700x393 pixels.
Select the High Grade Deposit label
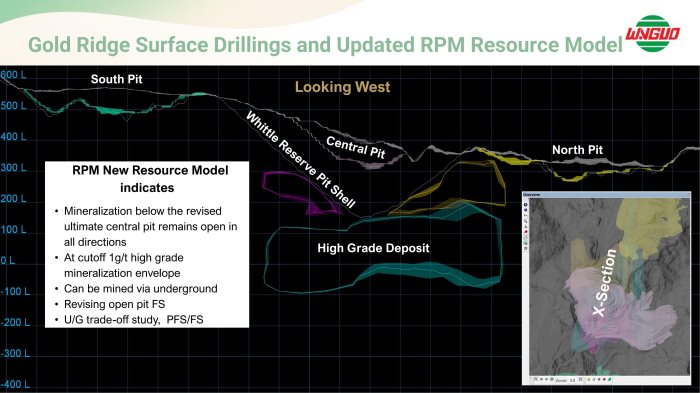[x=373, y=248]
